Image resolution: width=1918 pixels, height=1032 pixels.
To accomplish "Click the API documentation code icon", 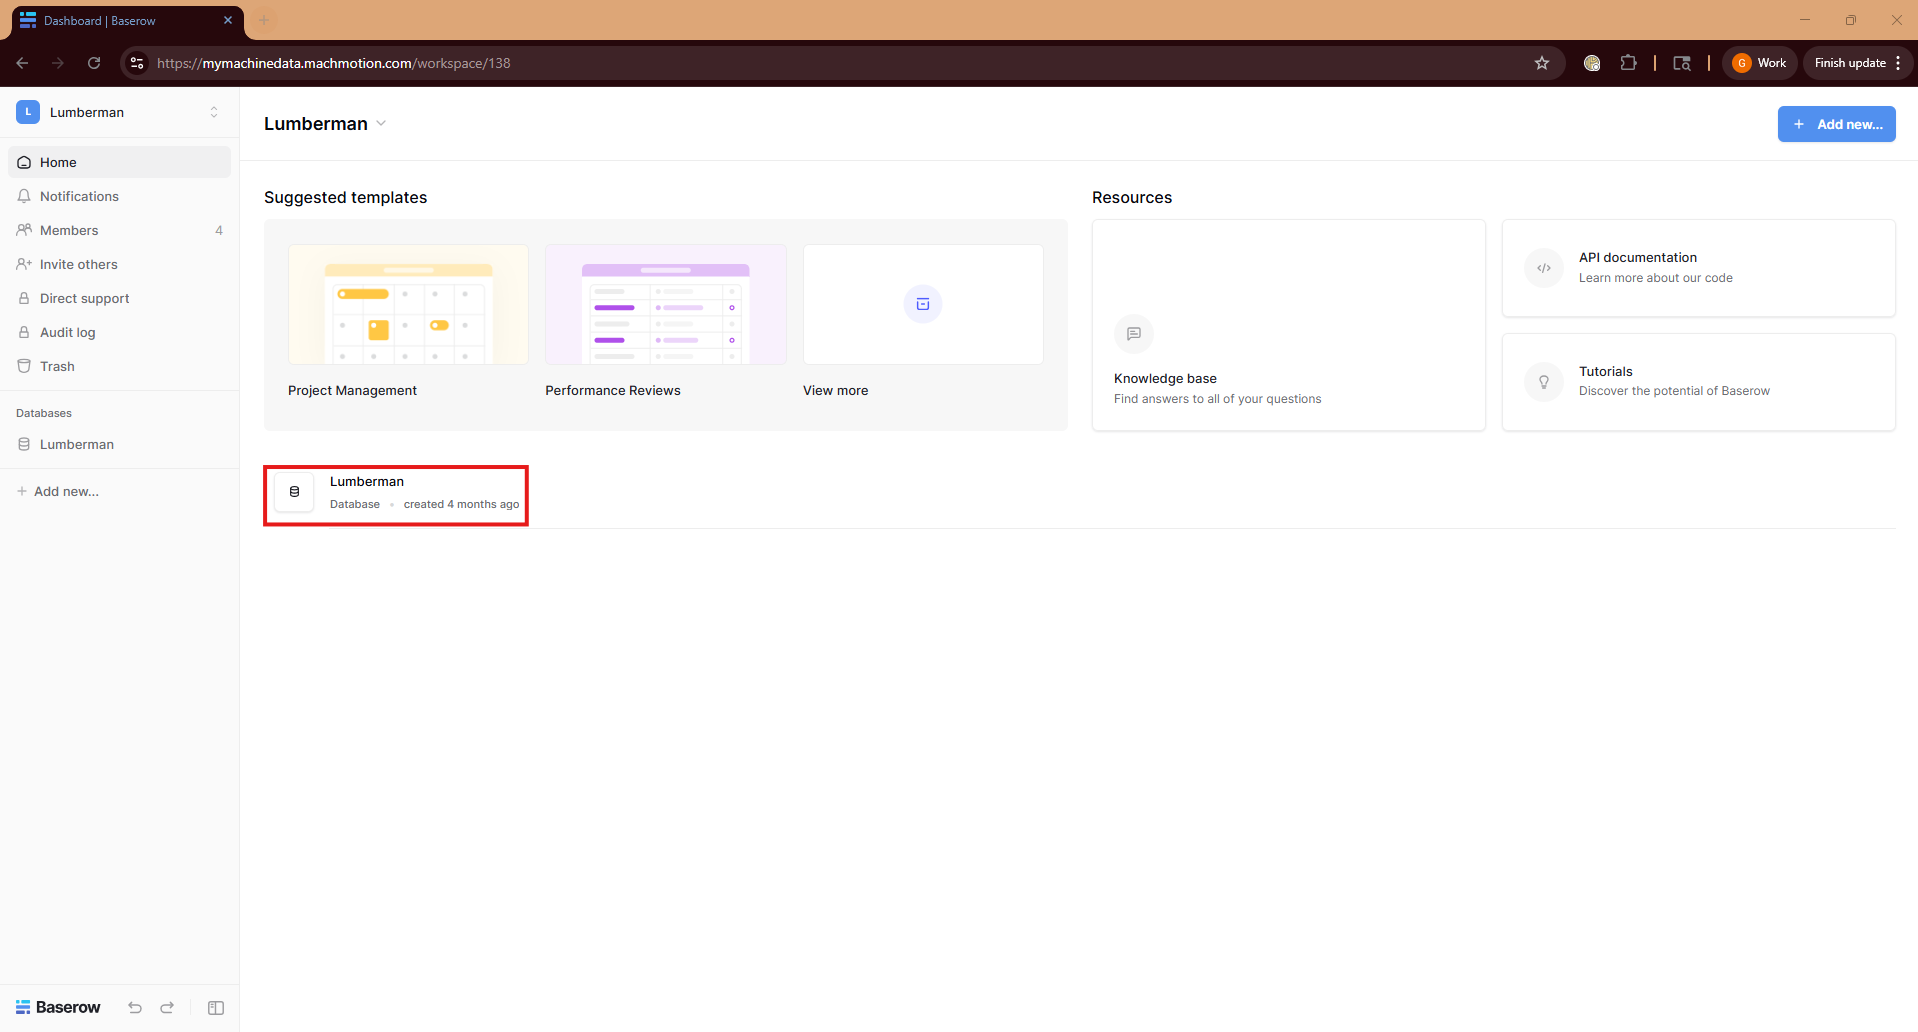I will tap(1544, 268).
